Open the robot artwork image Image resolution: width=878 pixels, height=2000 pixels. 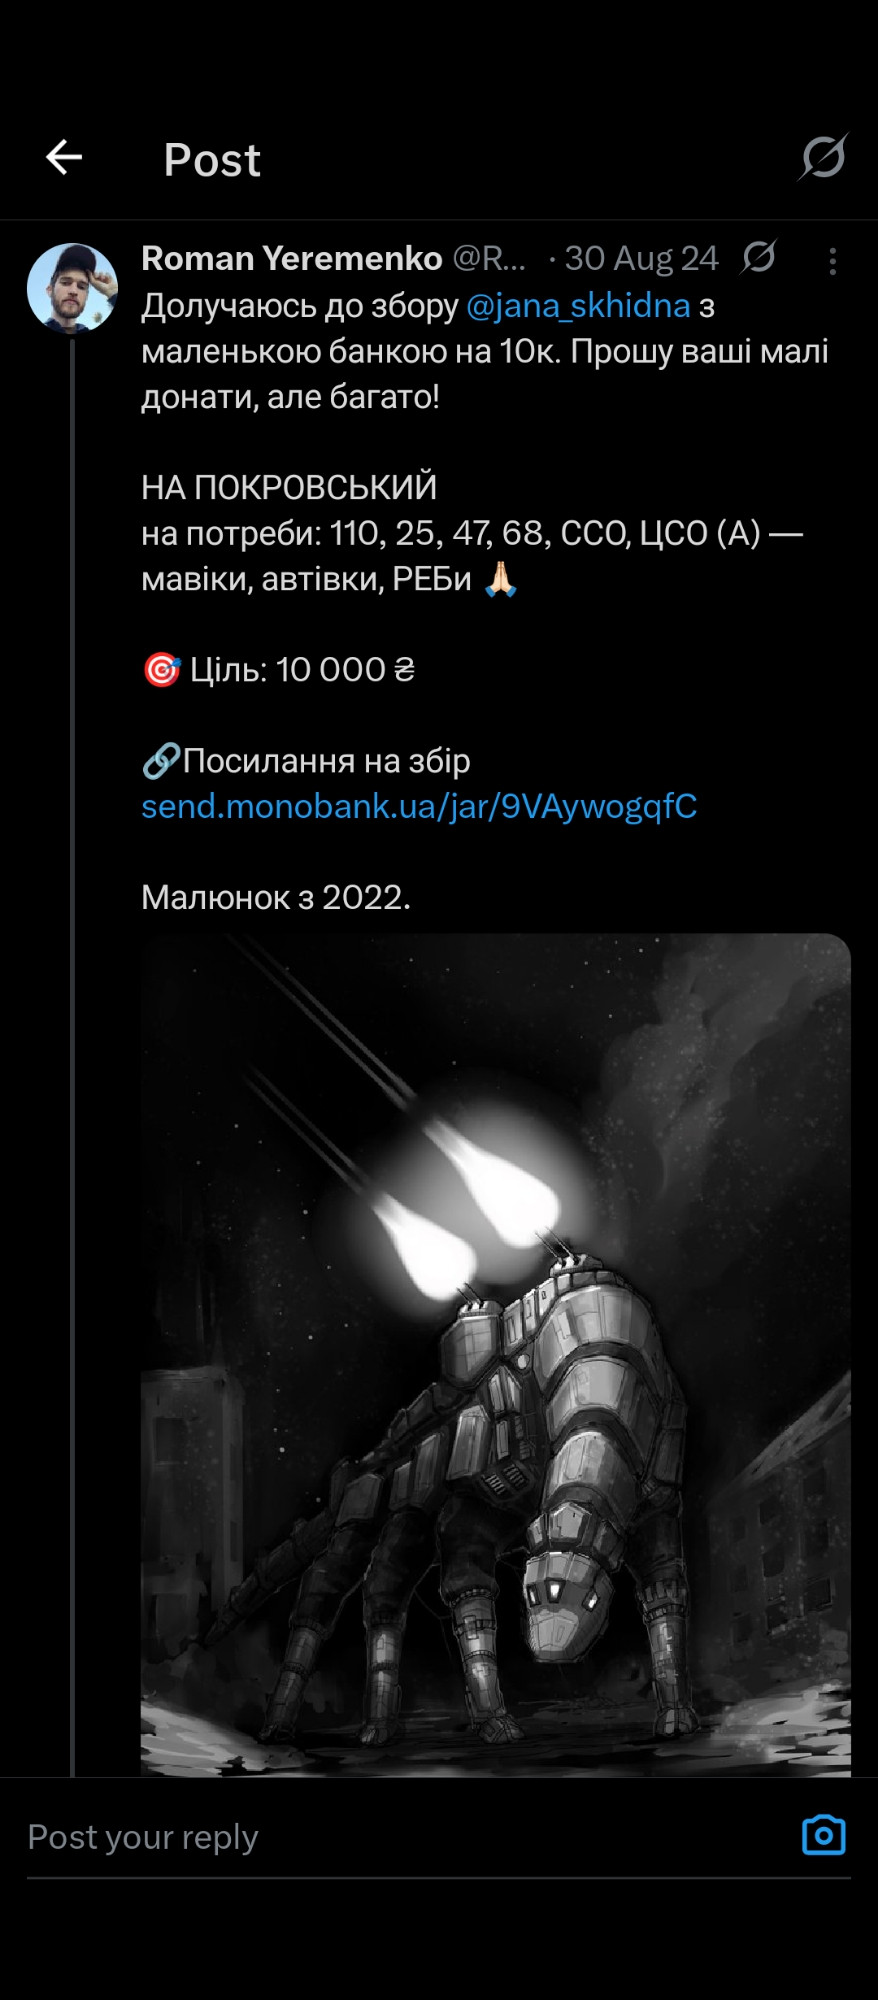(x=496, y=1355)
